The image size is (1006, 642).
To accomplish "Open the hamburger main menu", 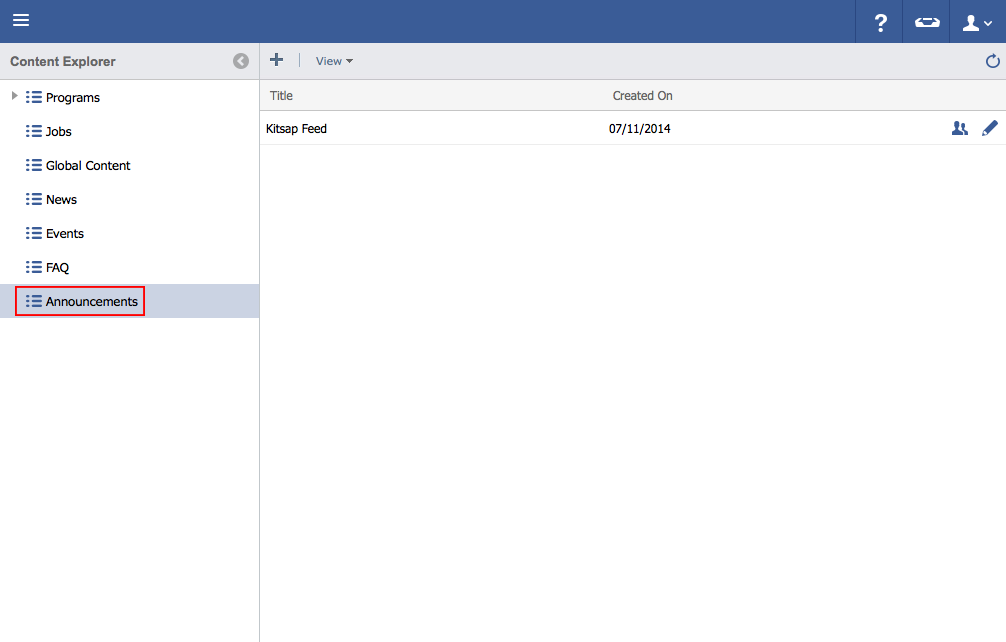I will pos(20,21).
